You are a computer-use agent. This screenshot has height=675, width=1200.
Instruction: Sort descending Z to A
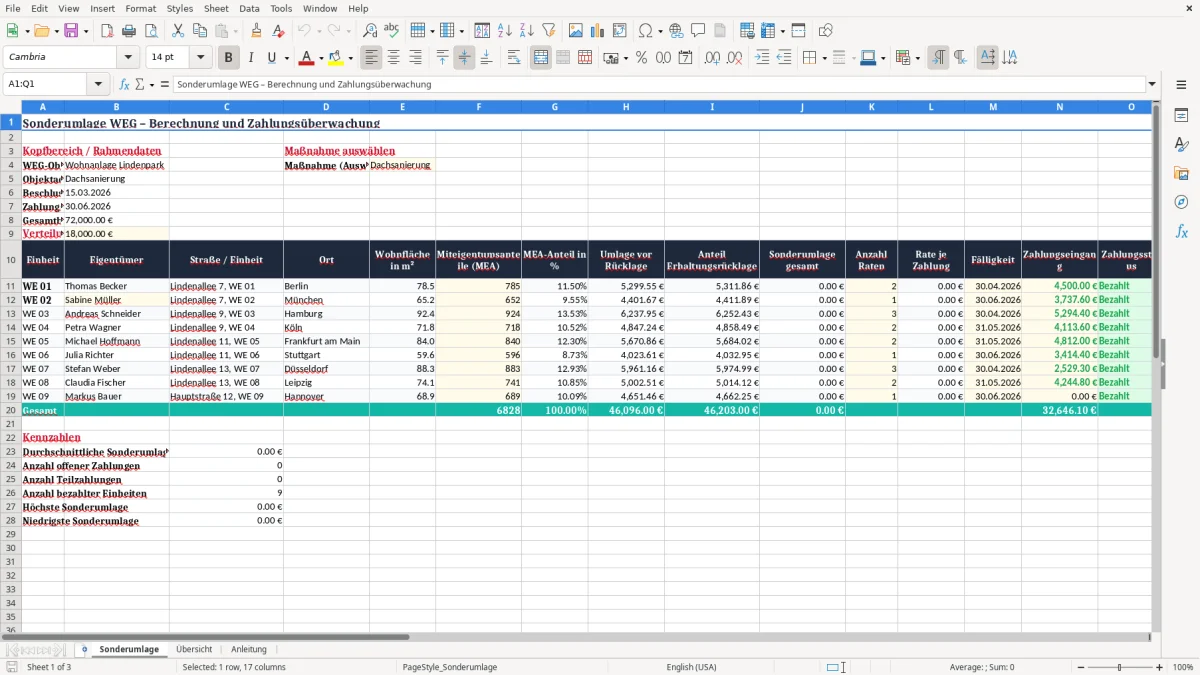tap(527, 31)
